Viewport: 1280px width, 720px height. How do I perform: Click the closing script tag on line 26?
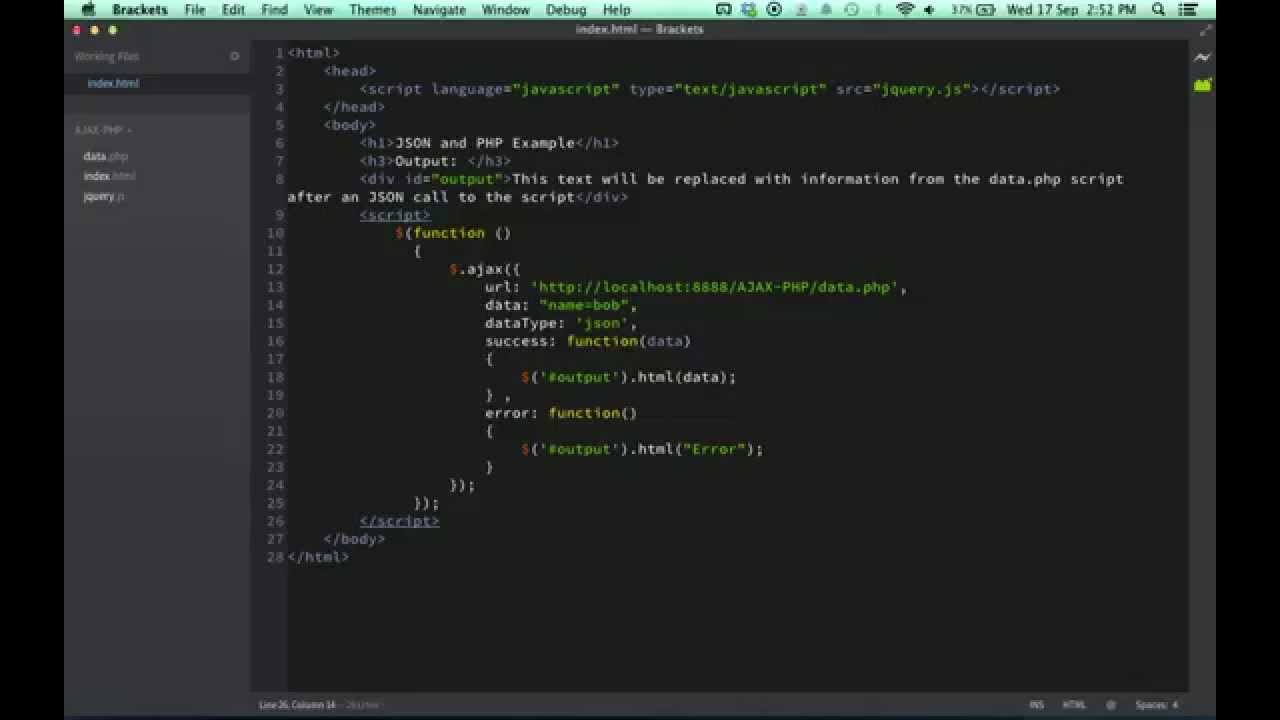click(399, 521)
